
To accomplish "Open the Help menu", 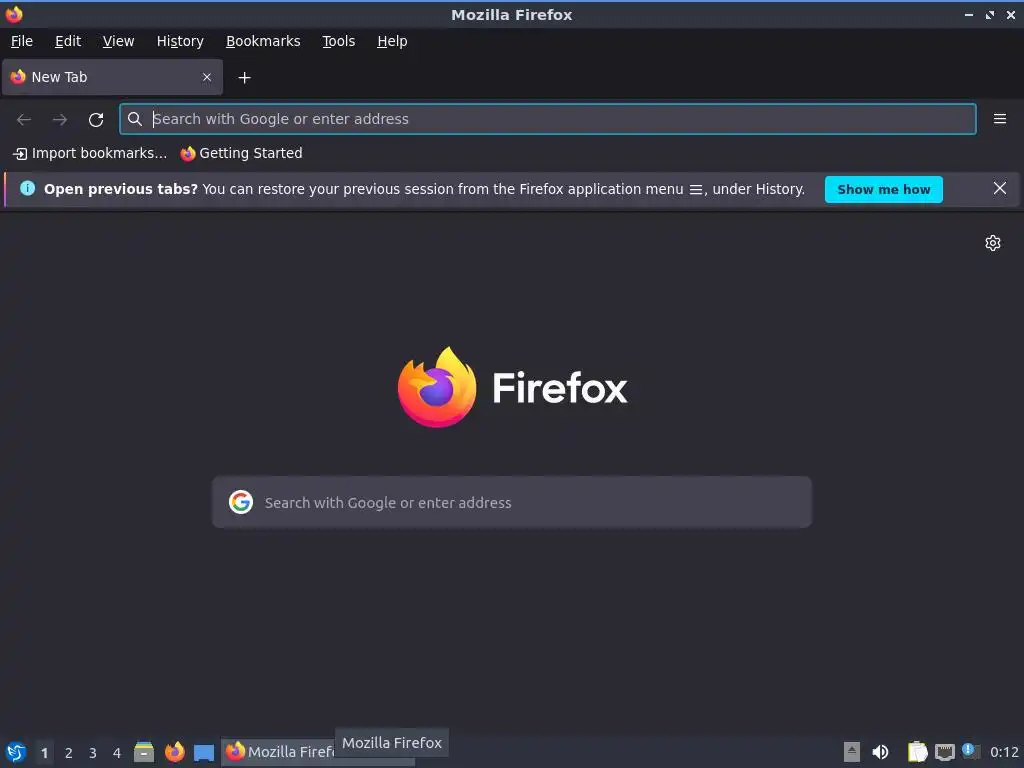I will tap(392, 41).
